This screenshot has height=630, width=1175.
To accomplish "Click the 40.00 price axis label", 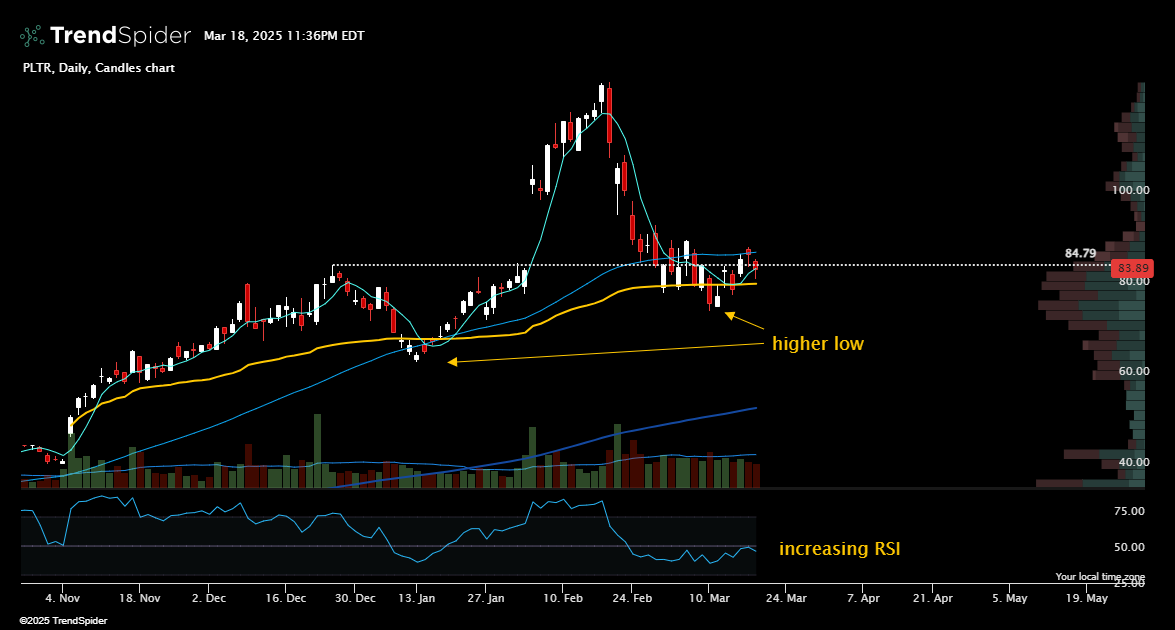I will [1134, 462].
